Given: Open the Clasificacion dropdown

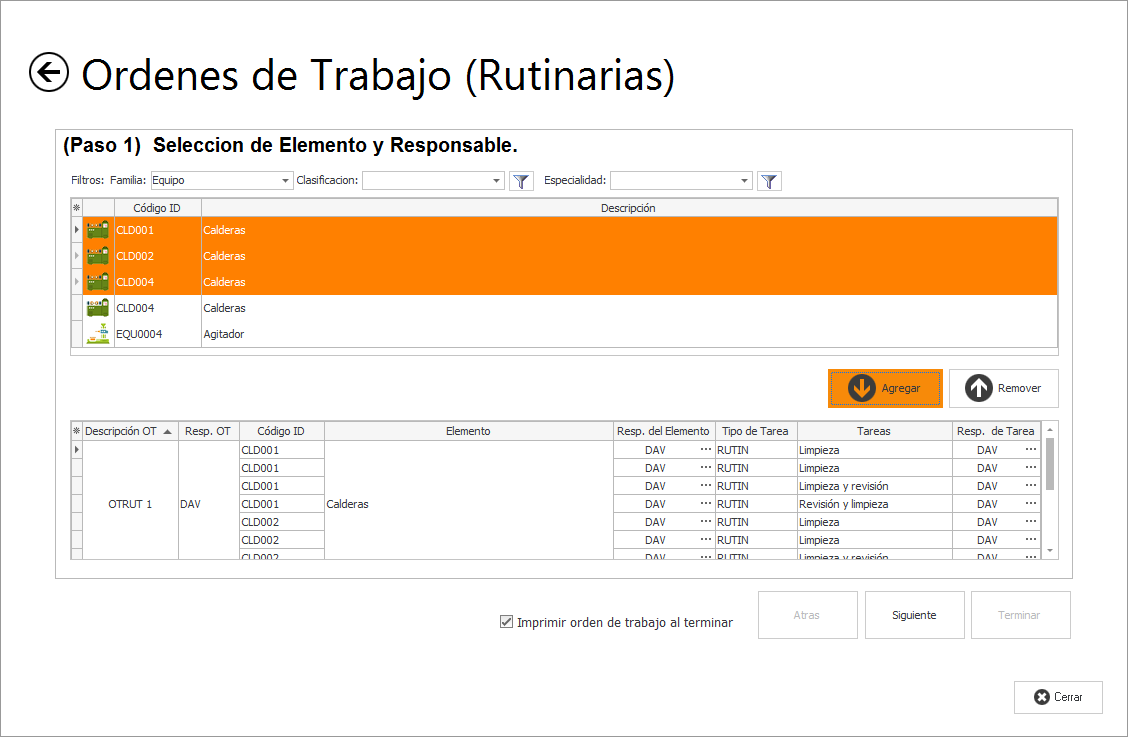Looking at the screenshot, I should click(497, 181).
